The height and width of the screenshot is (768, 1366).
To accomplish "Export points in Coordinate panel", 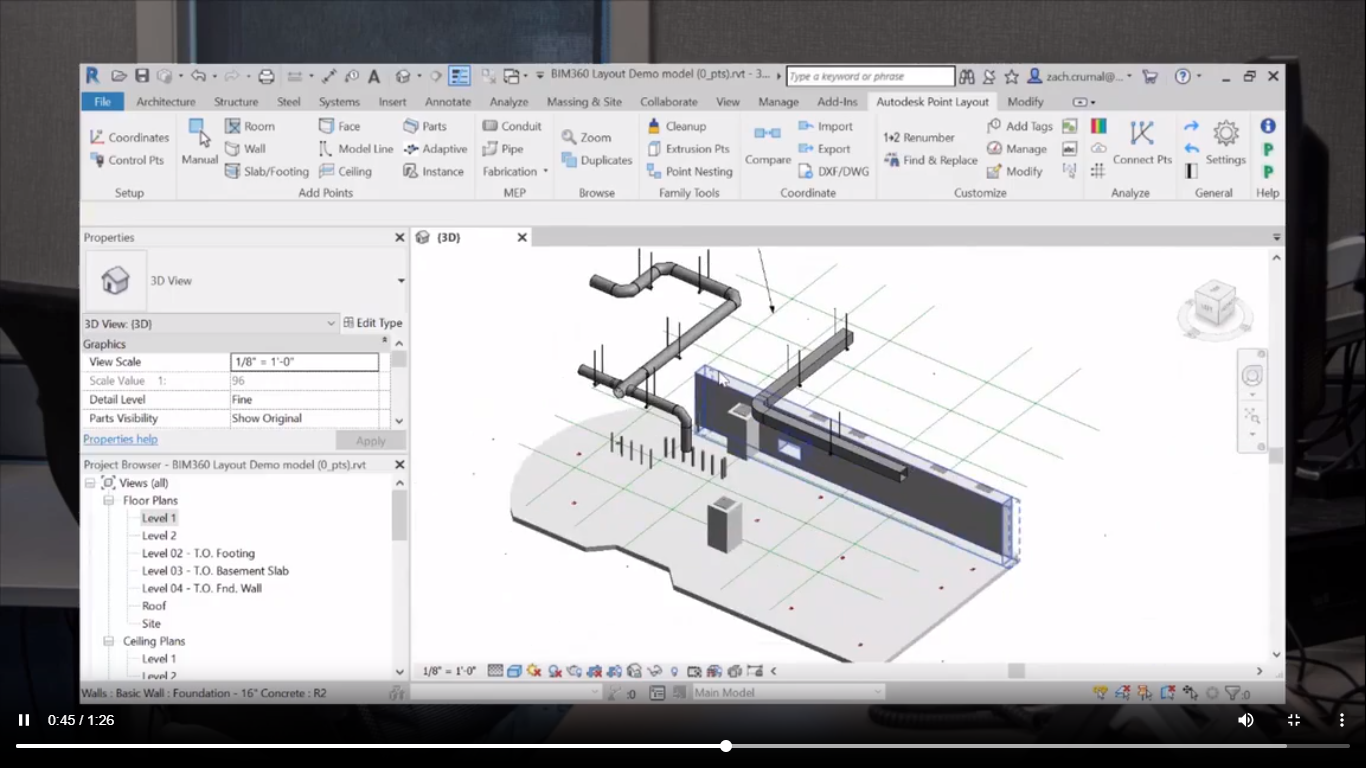I will [825, 149].
